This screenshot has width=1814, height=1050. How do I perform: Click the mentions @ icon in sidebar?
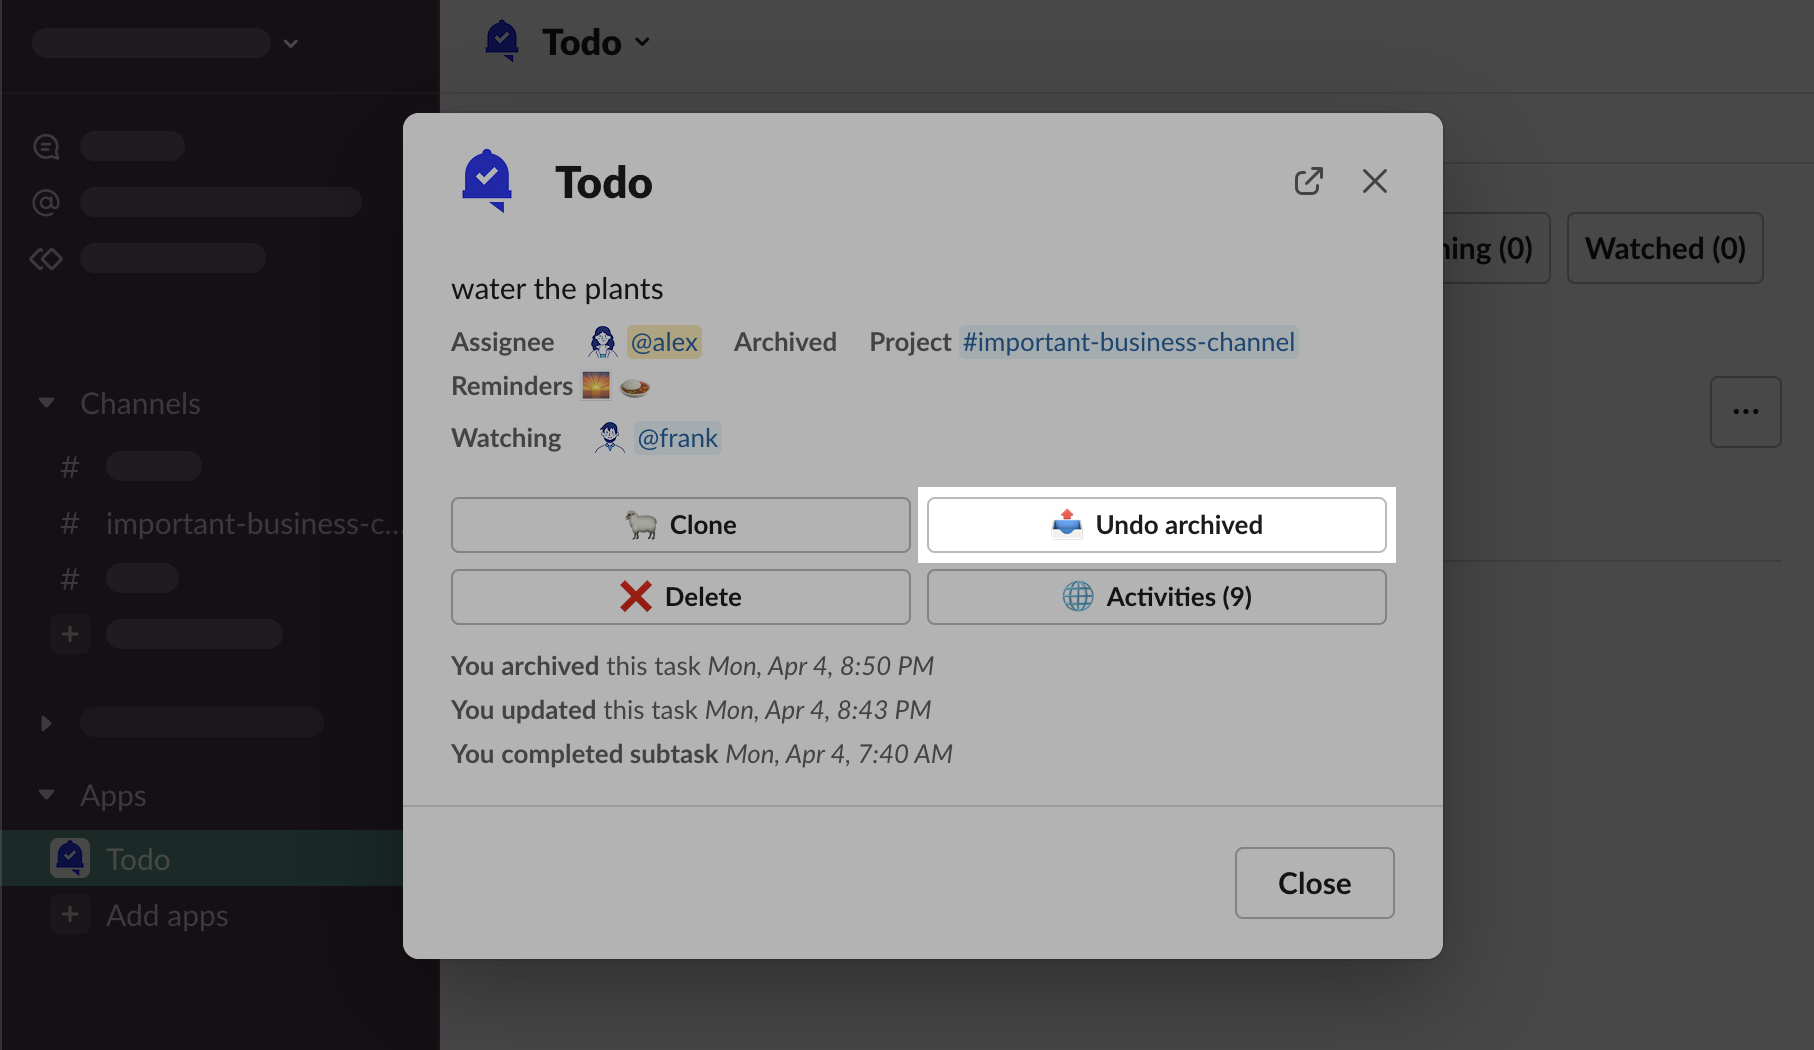click(46, 202)
